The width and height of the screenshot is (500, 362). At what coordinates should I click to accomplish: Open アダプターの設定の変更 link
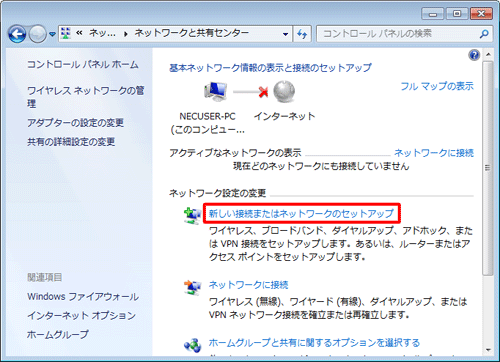[x=76, y=123]
